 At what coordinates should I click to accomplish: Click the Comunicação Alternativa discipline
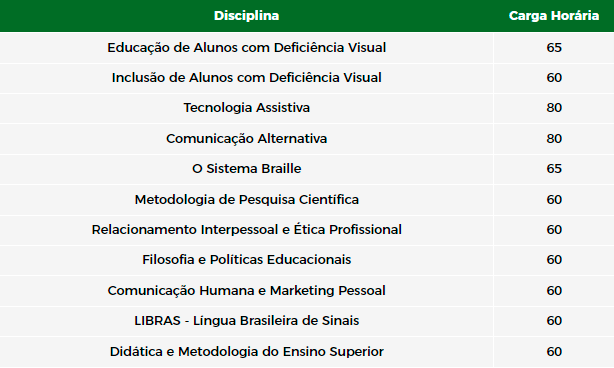(247, 139)
